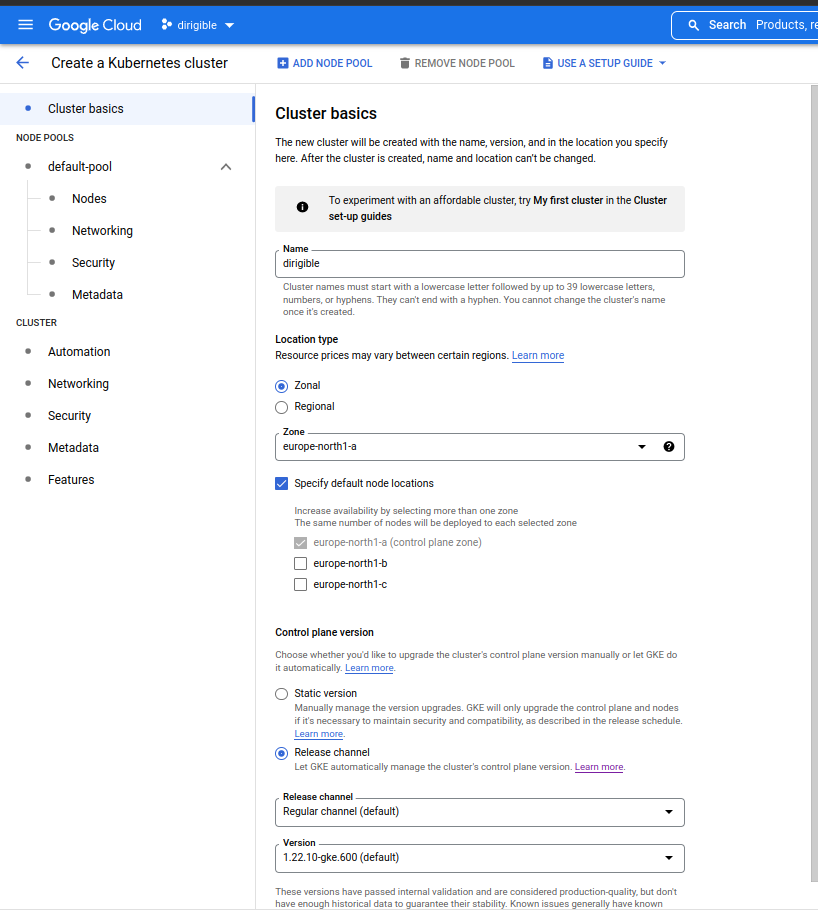Click the cluster Name input field

coord(479,264)
